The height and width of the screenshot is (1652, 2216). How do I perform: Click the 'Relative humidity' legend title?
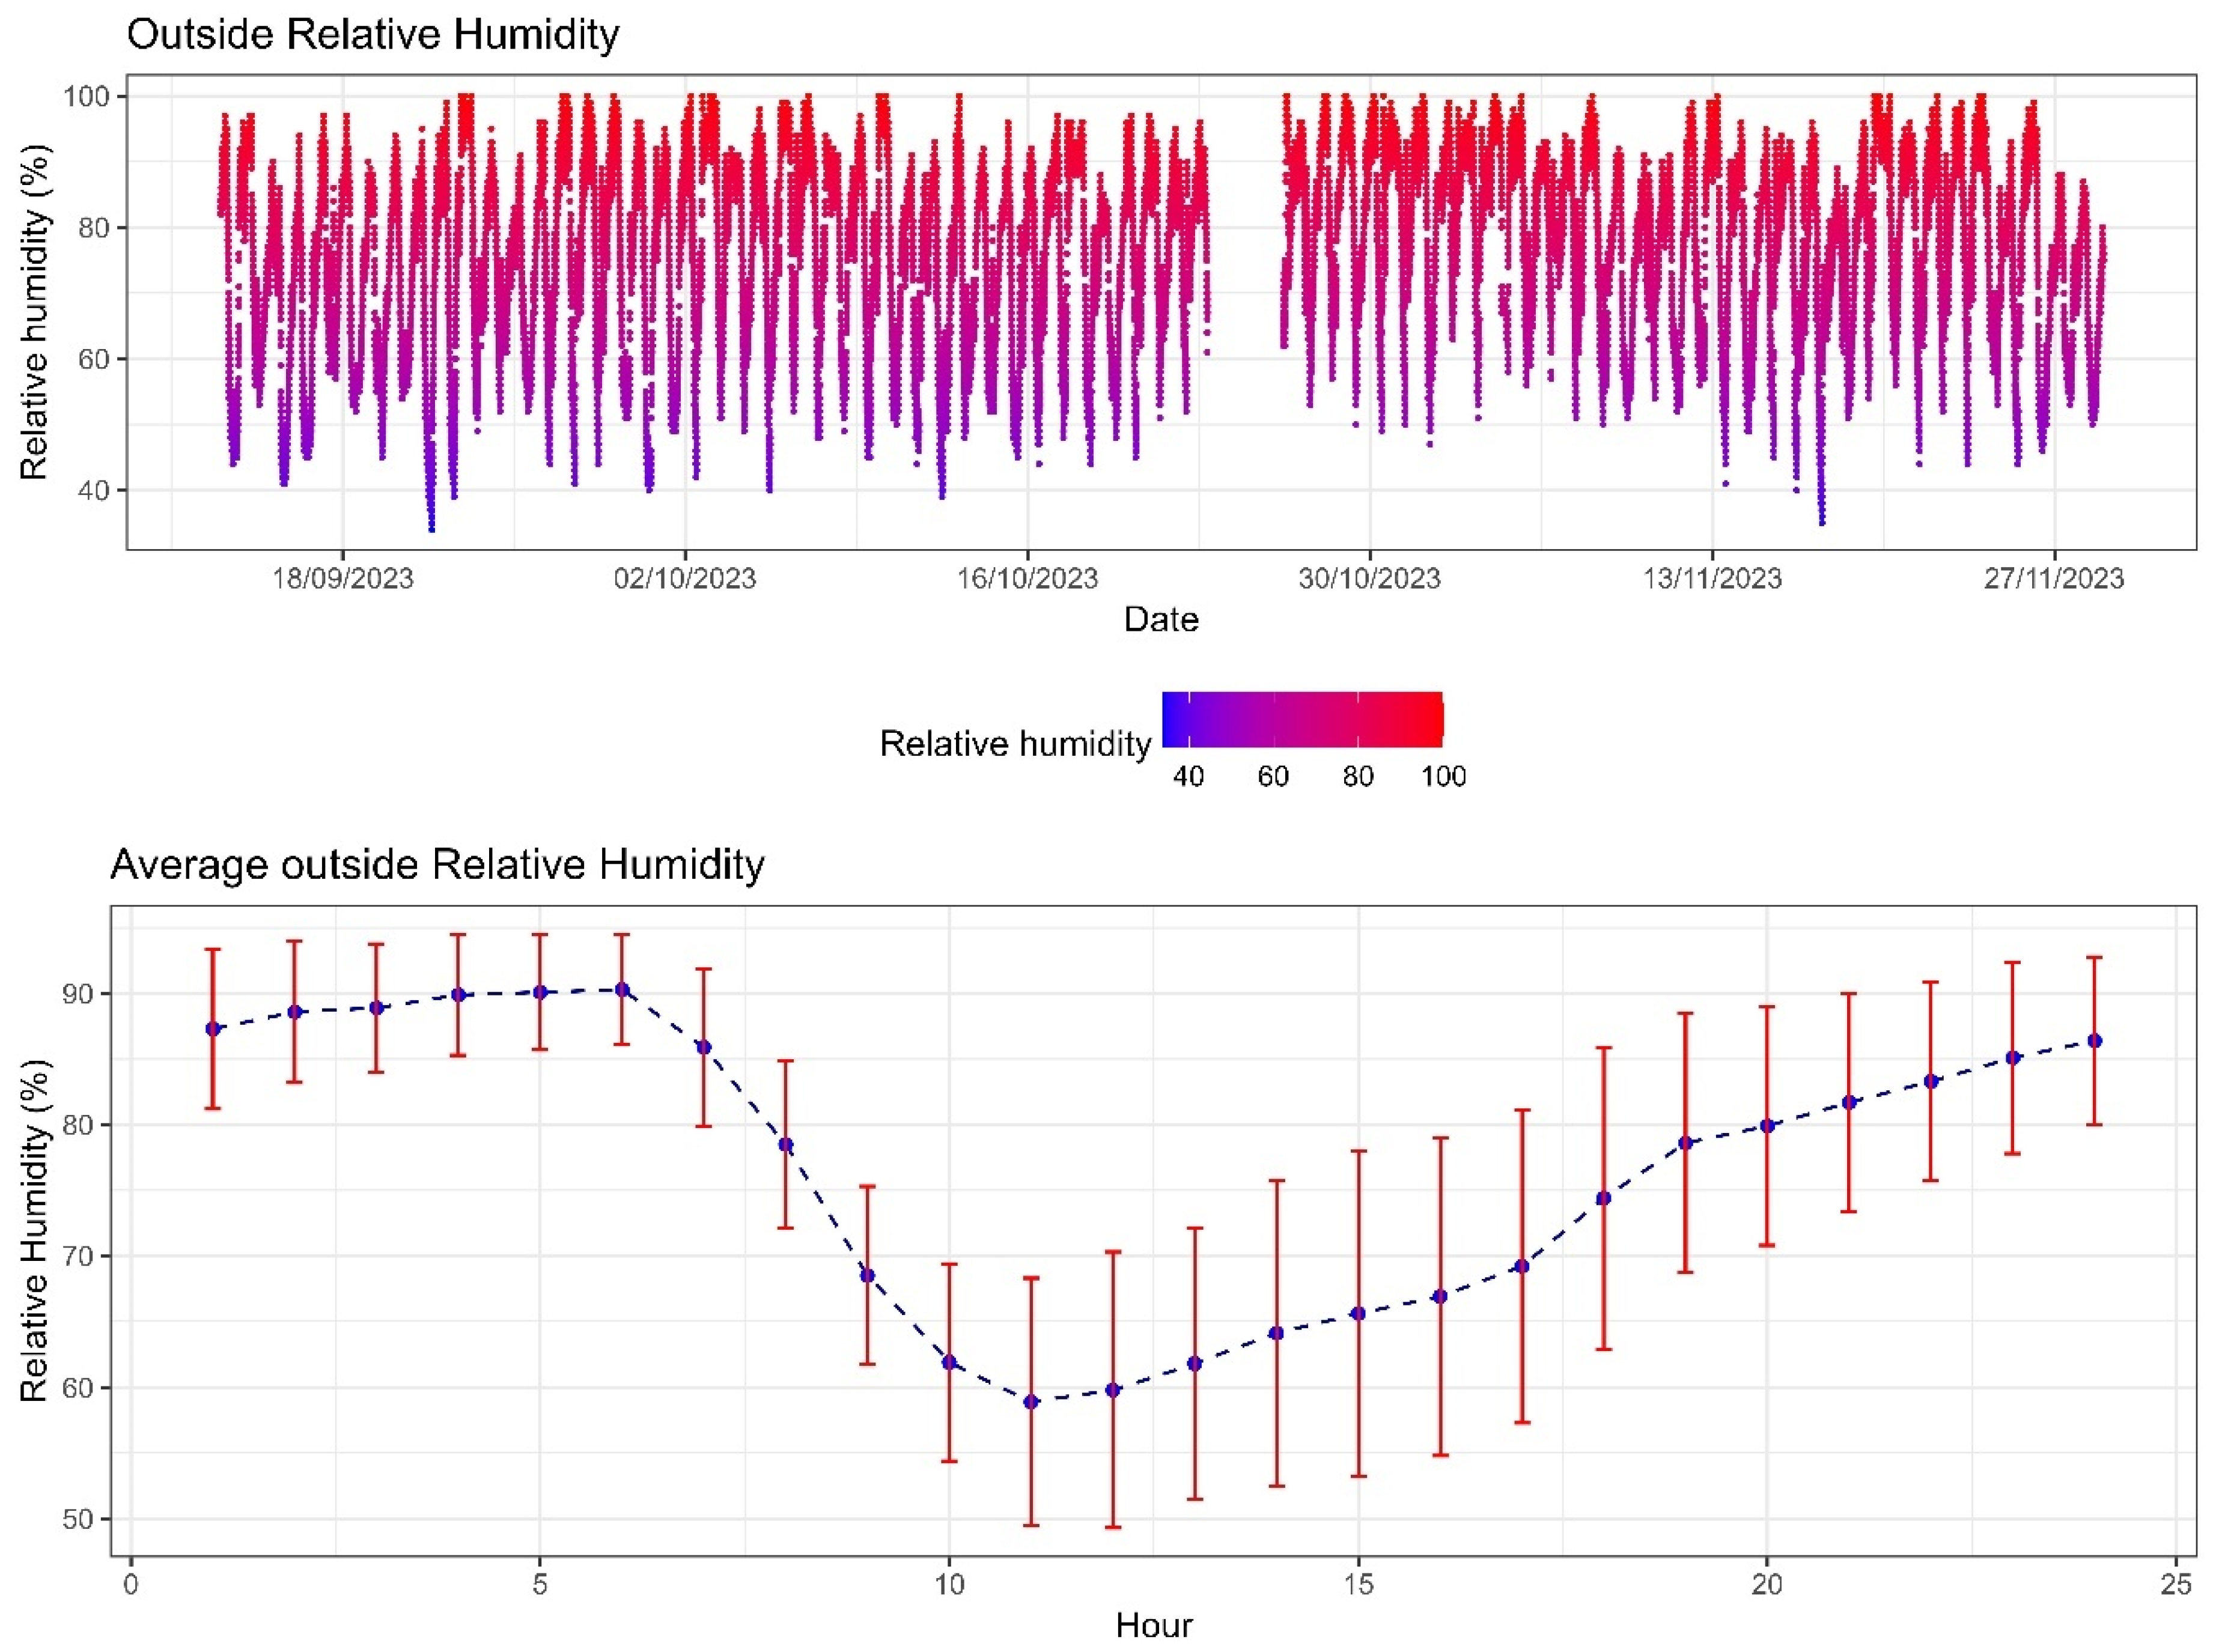pyautogui.click(x=1014, y=744)
